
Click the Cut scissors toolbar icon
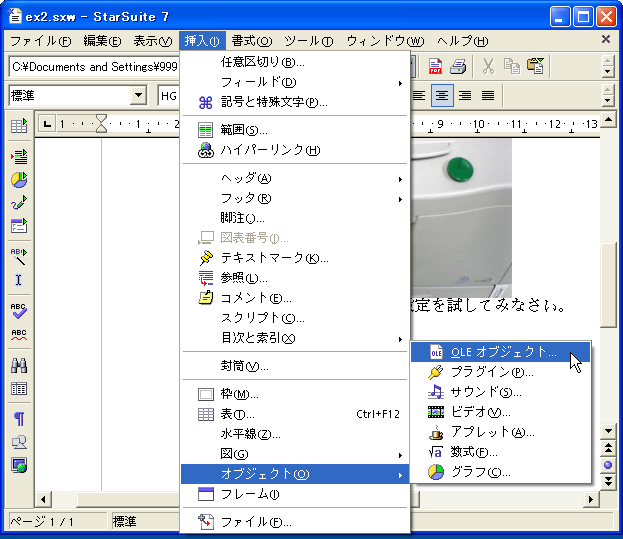488,66
